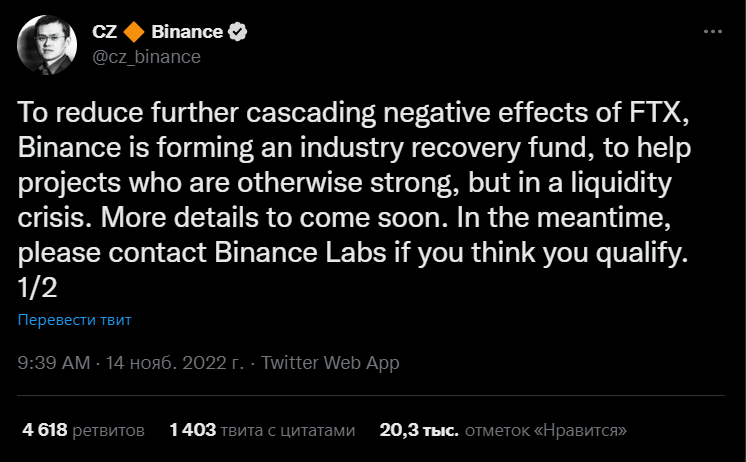Viewport: 746px width, 462px height.
Task: Open the three-dot more options menu
Action: tap(714, 31)
